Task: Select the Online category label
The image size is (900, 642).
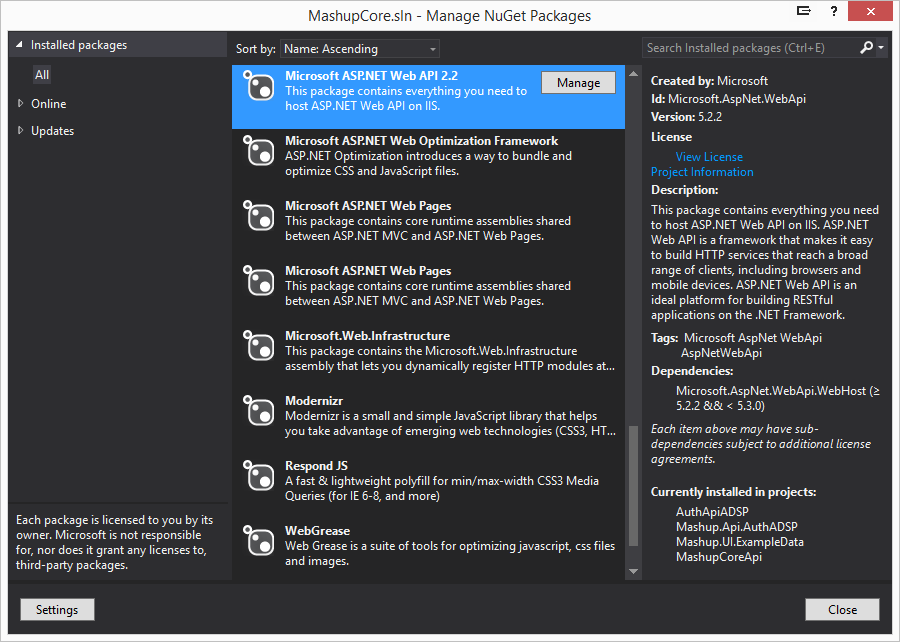Action: [x=49, y=104]
